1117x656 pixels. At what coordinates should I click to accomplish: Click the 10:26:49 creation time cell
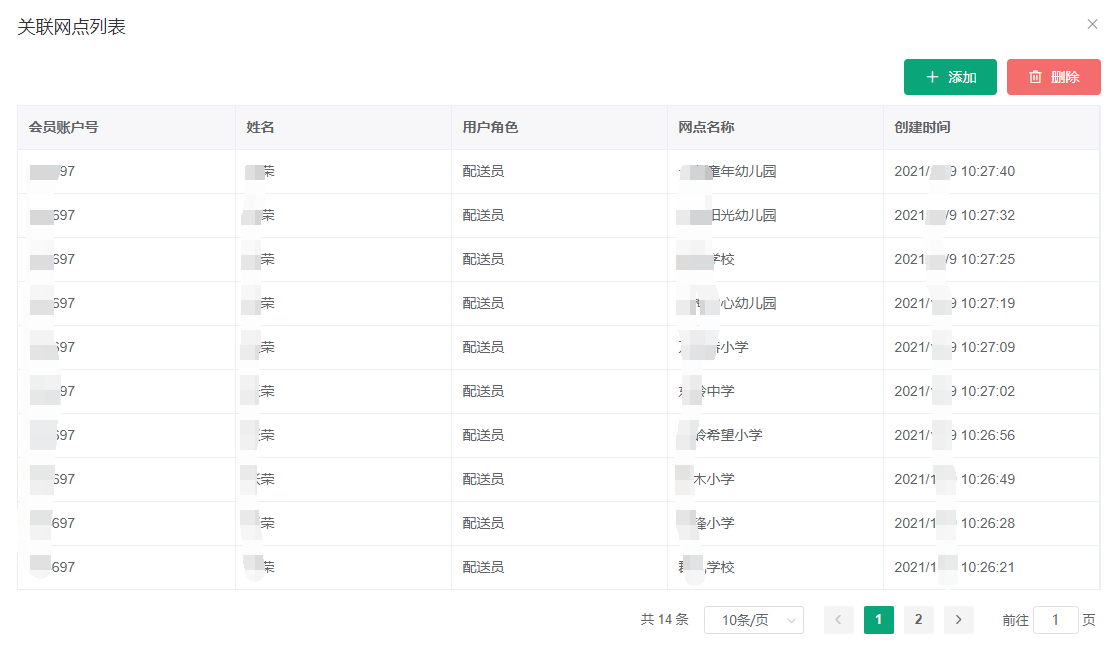(x=954, y=480)
